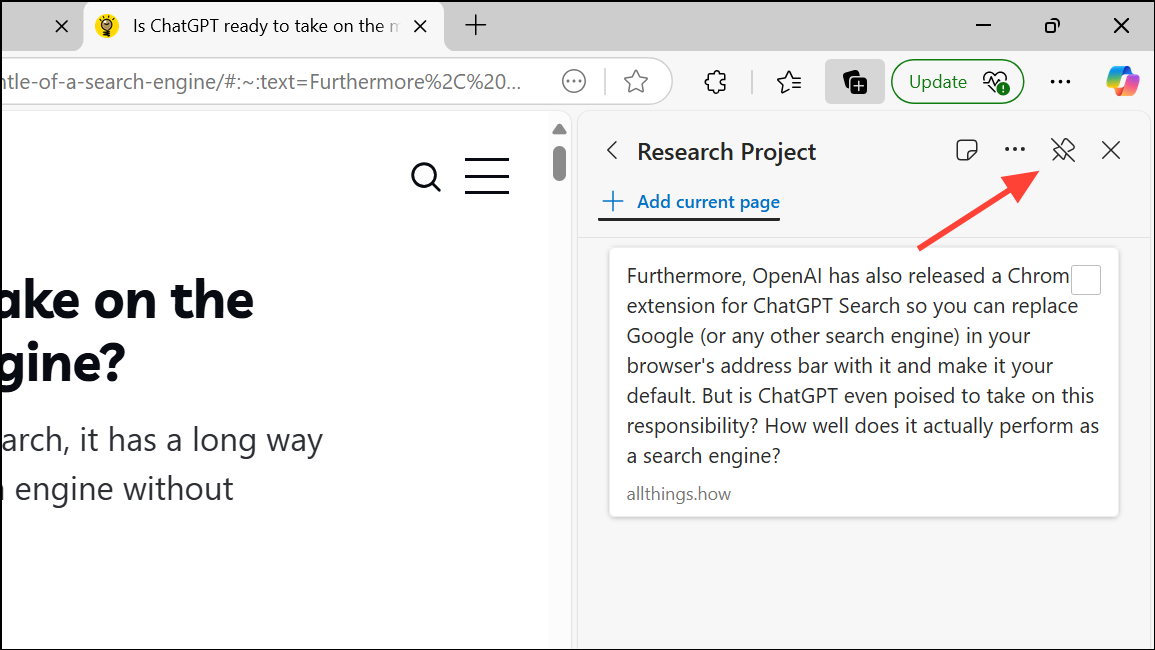Toggle the Collections toolbar button

pos(854,82)
